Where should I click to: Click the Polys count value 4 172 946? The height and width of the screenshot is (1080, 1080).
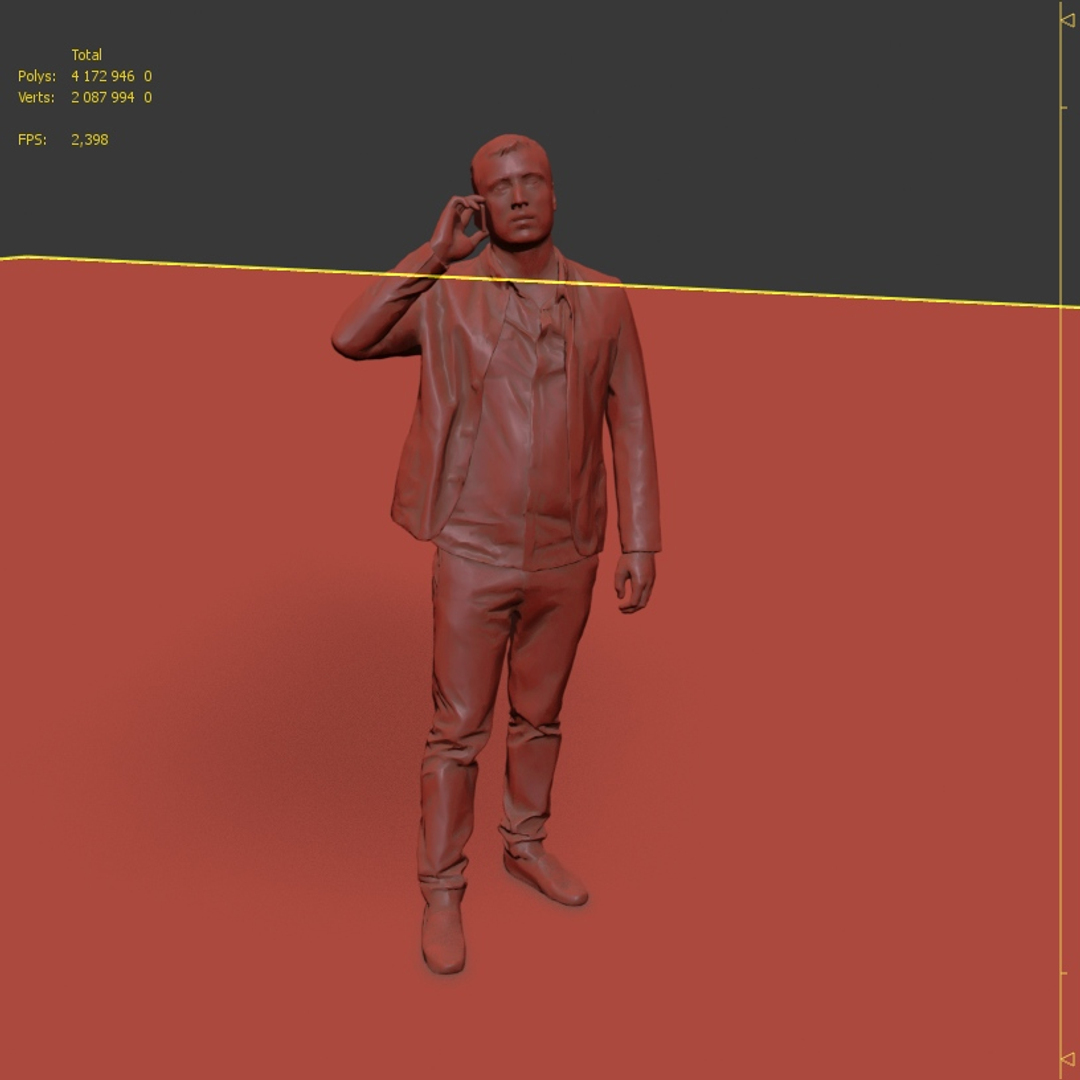tap(103, 76)
